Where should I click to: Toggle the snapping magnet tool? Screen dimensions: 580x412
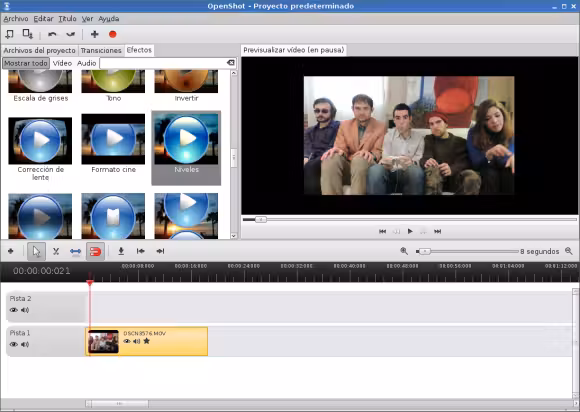pyautogui.click(x=95, y=251)
